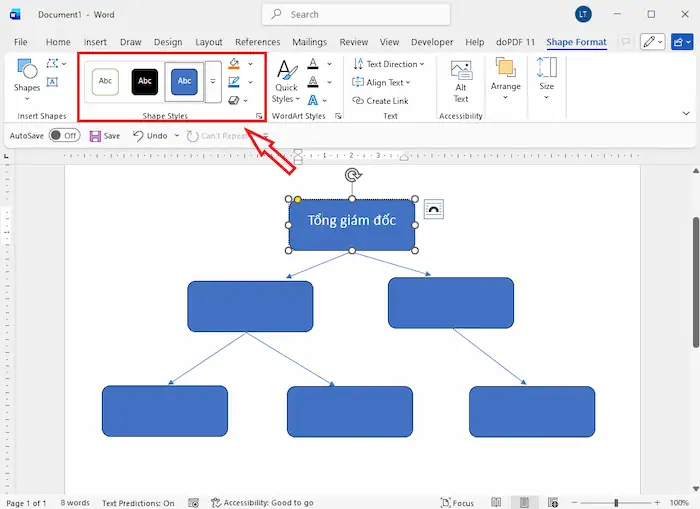
Task: Click the rotate handle above selected shape
Action: point(352,176)
